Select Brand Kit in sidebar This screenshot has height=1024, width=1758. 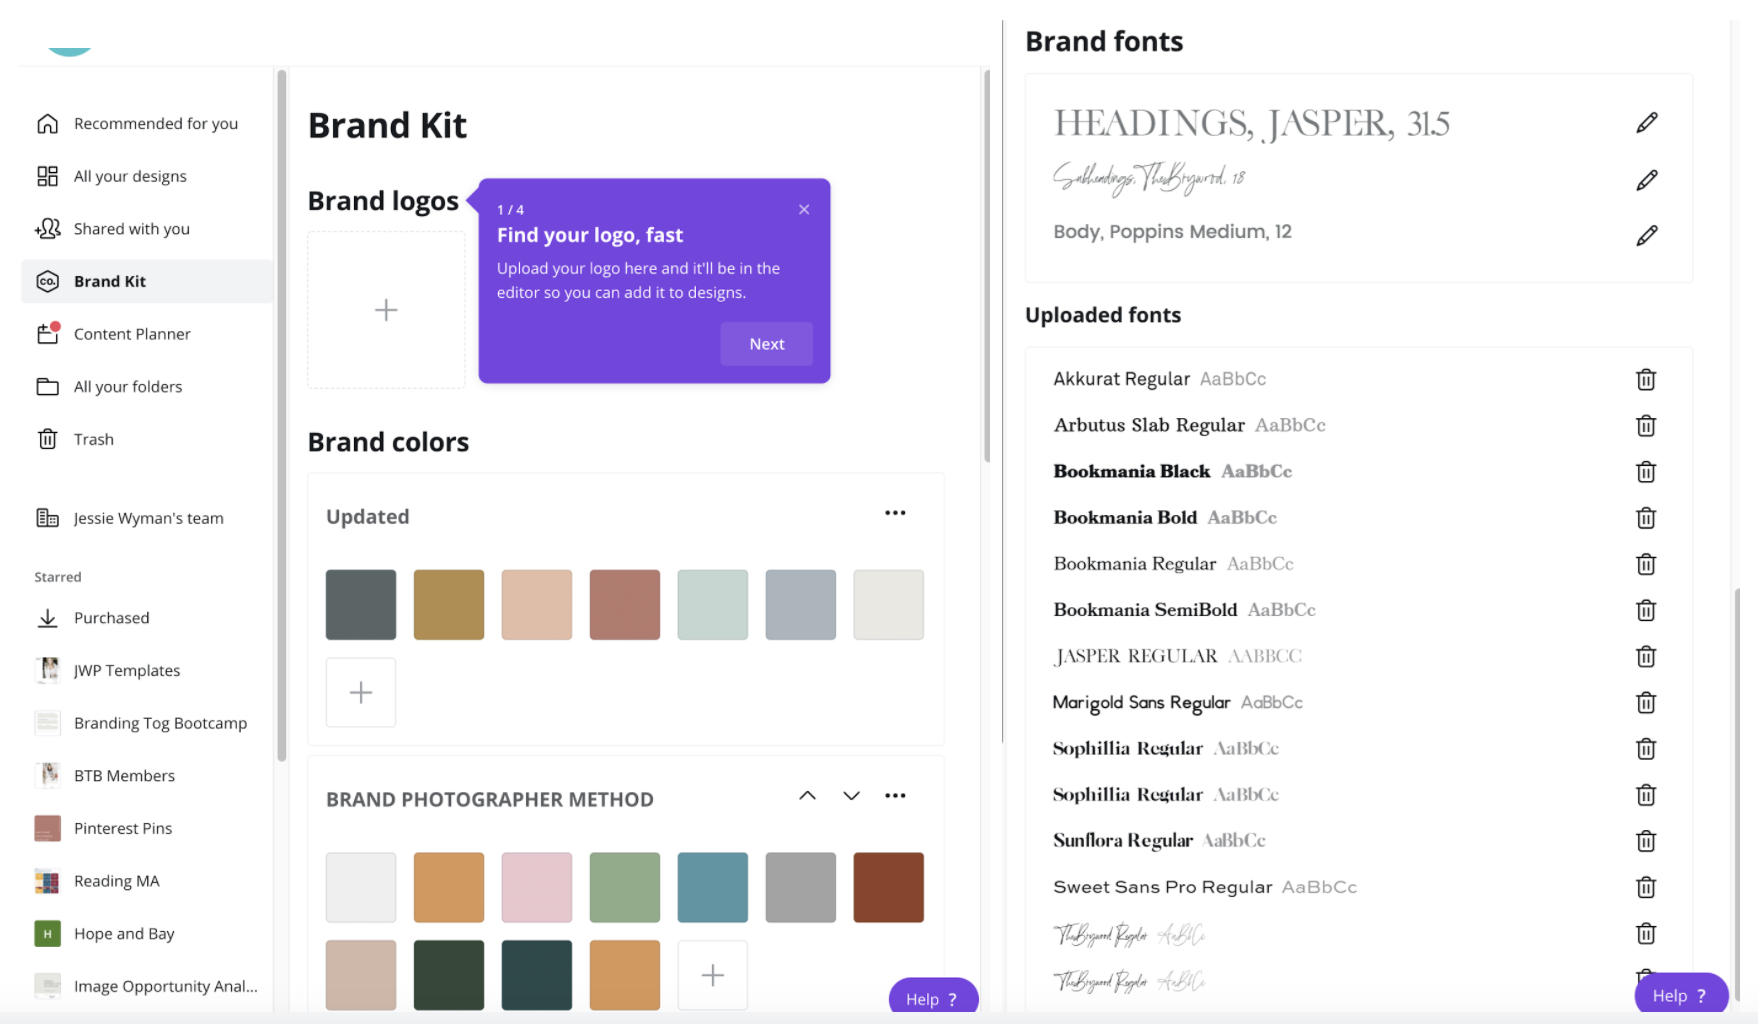(146, 281)
